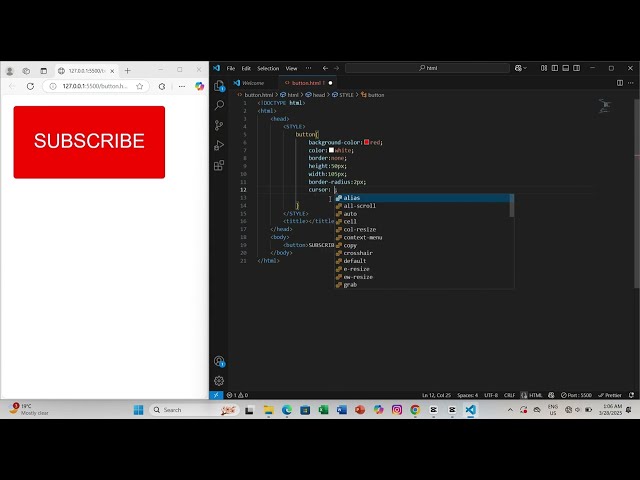Screen dimensions: 640x480
Task: Click the SUBSCRIBE button in the browser
Action: [89, 142]
